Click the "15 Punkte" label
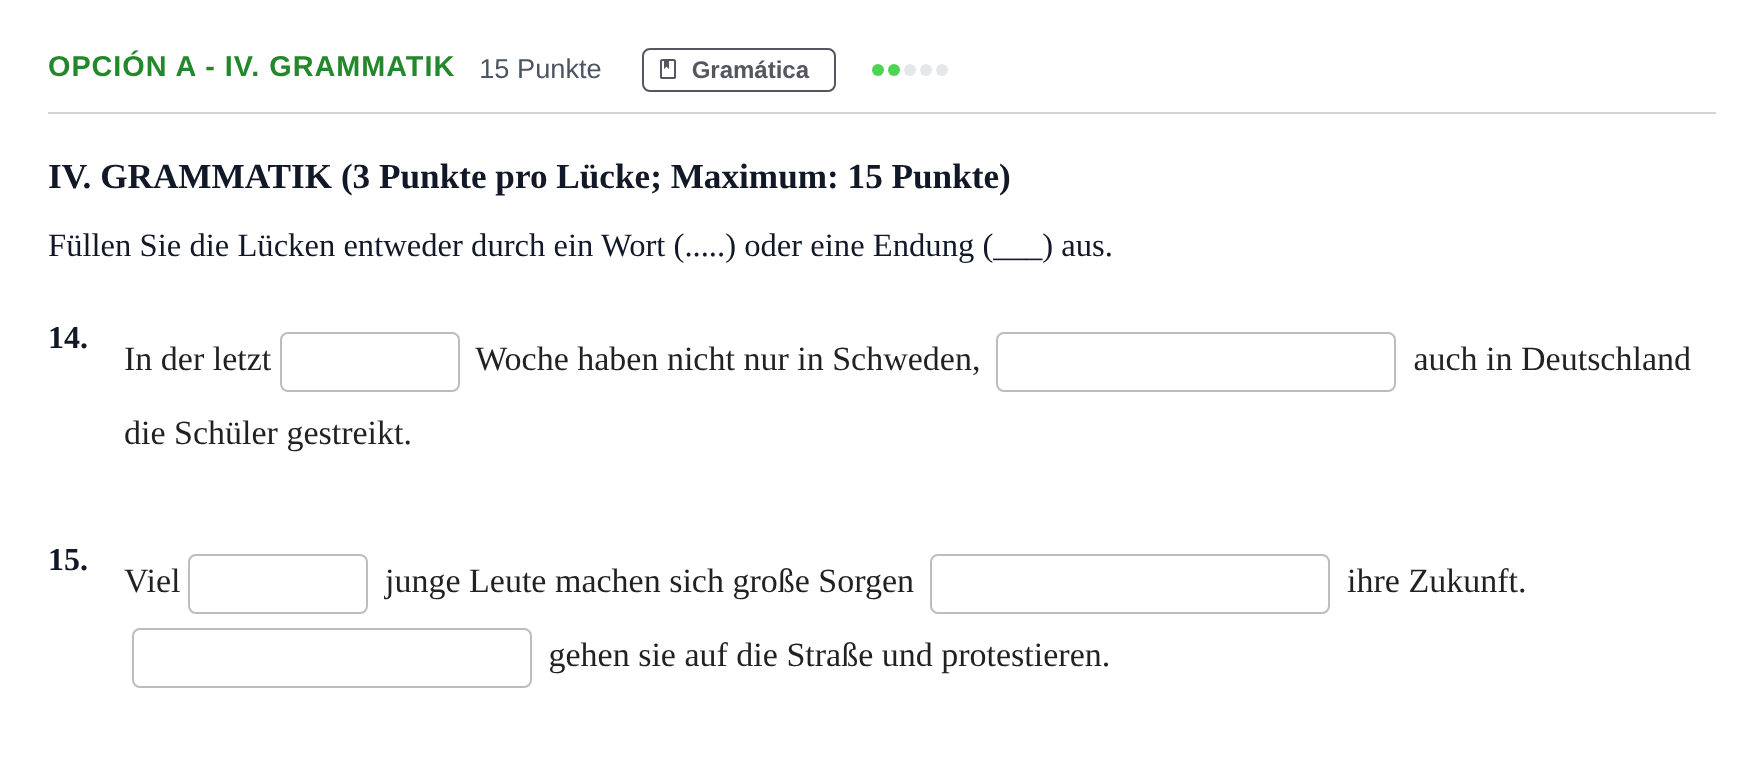1764x778 pixels. (x=540, y=69)
